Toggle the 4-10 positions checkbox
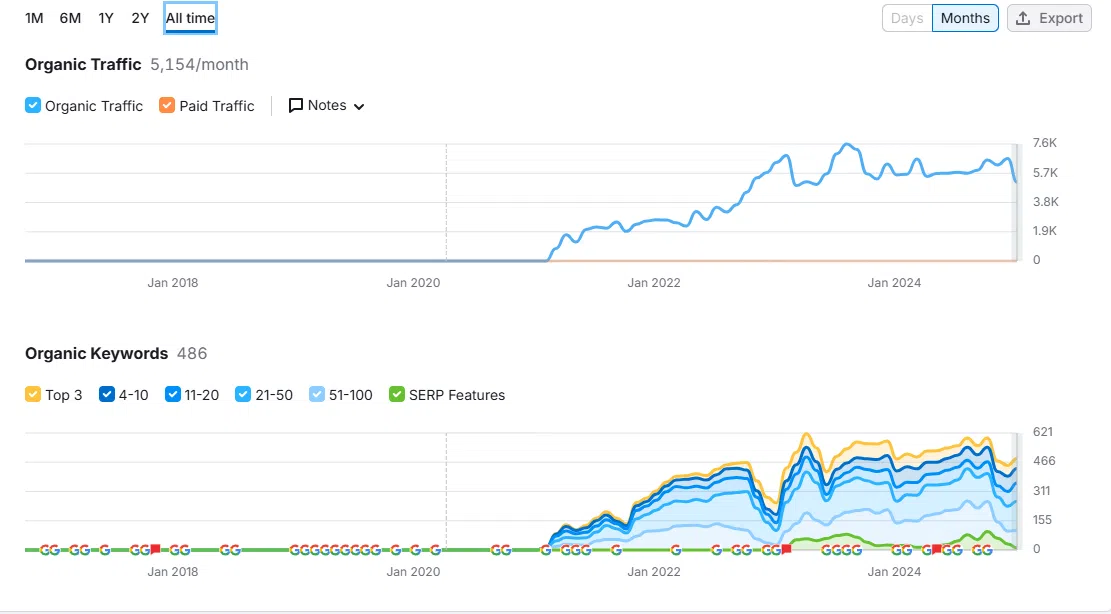 [x=107, y=395]
